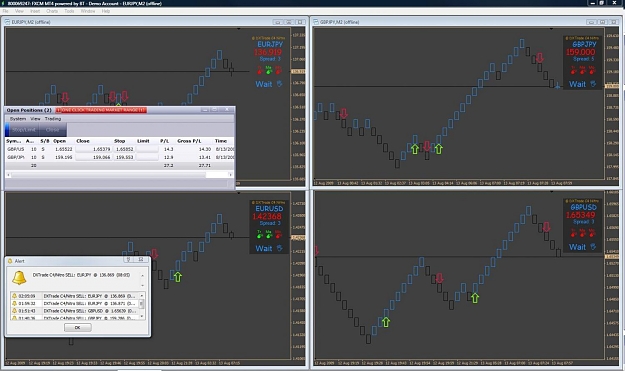
Task: Click the up arrow beside the alert message text
Action: [142, 275]
